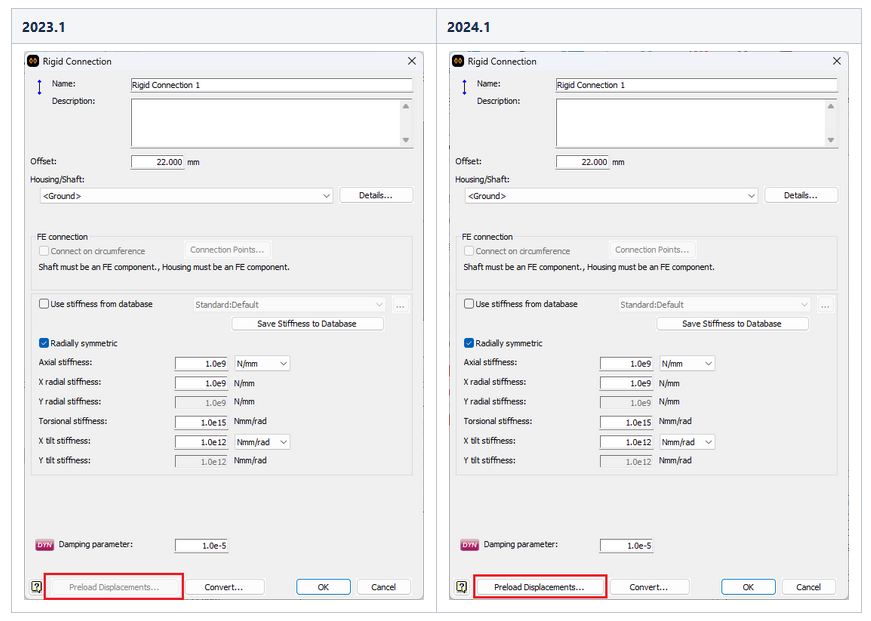Select the DYN icon beside Damping parameter in 2024.1
Image resolution: width=871 pixels, height=621 pixels.
470,544
